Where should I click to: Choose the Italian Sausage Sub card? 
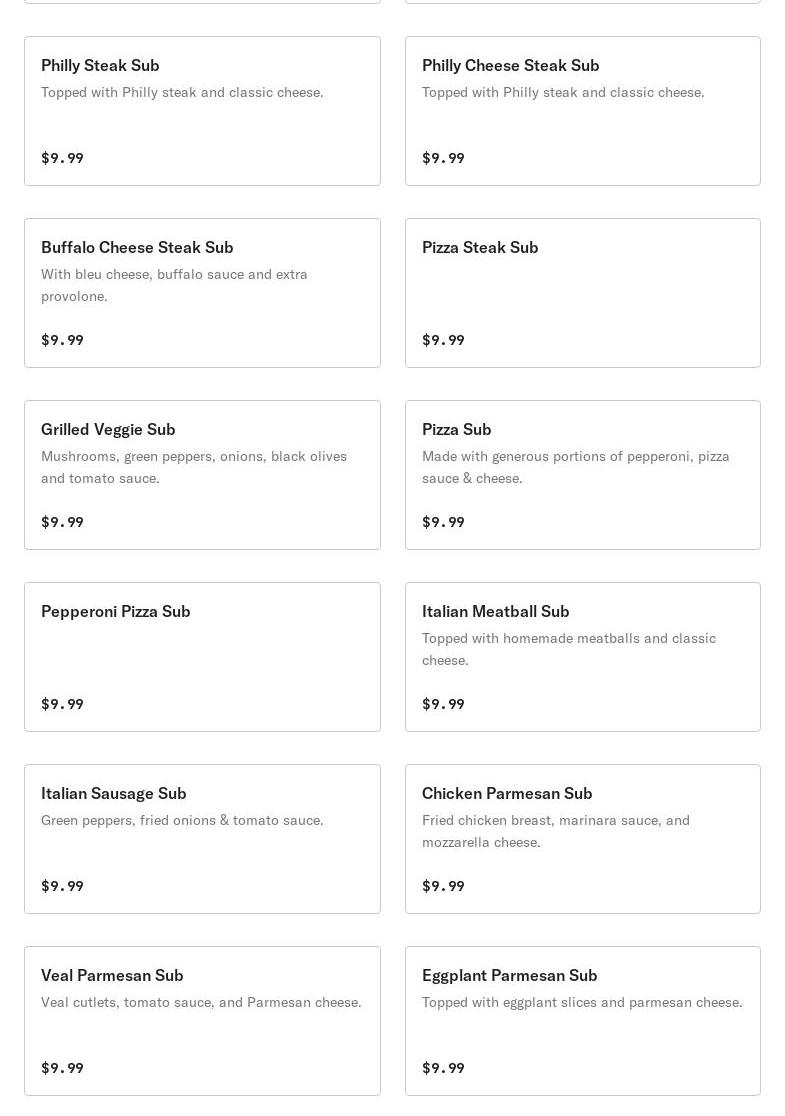202,839
